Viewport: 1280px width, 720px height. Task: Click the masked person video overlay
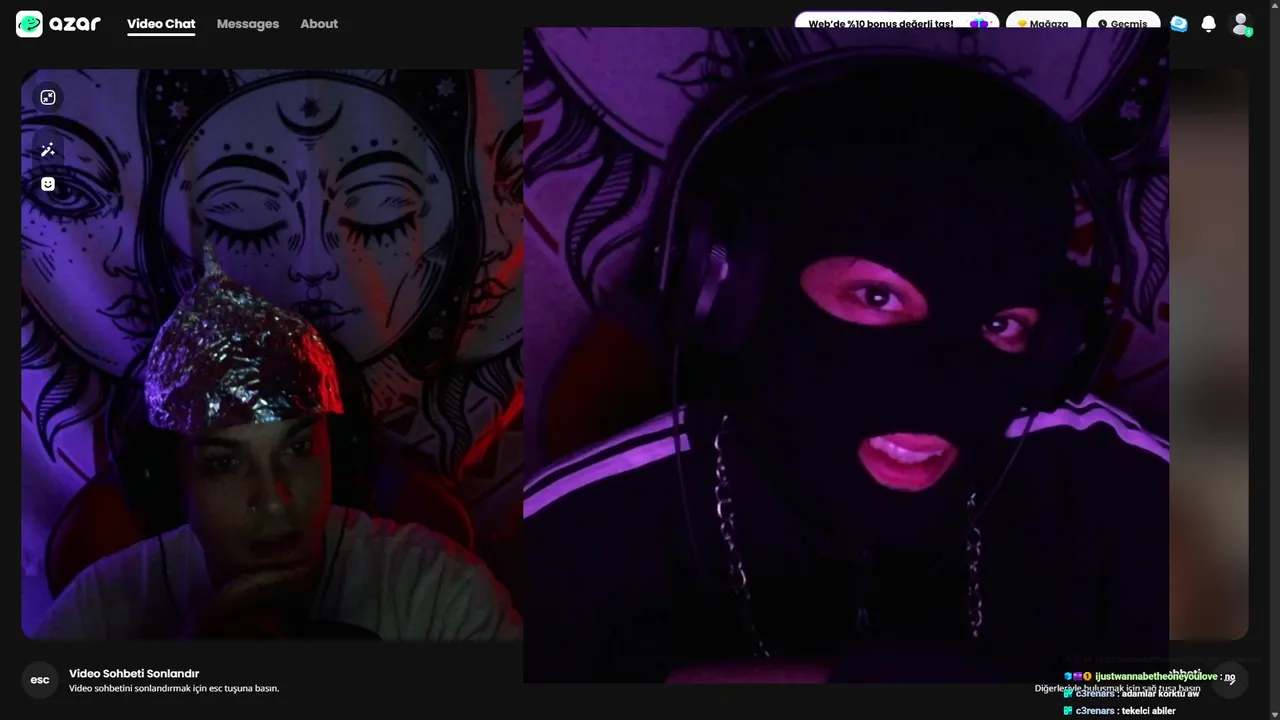846,355
